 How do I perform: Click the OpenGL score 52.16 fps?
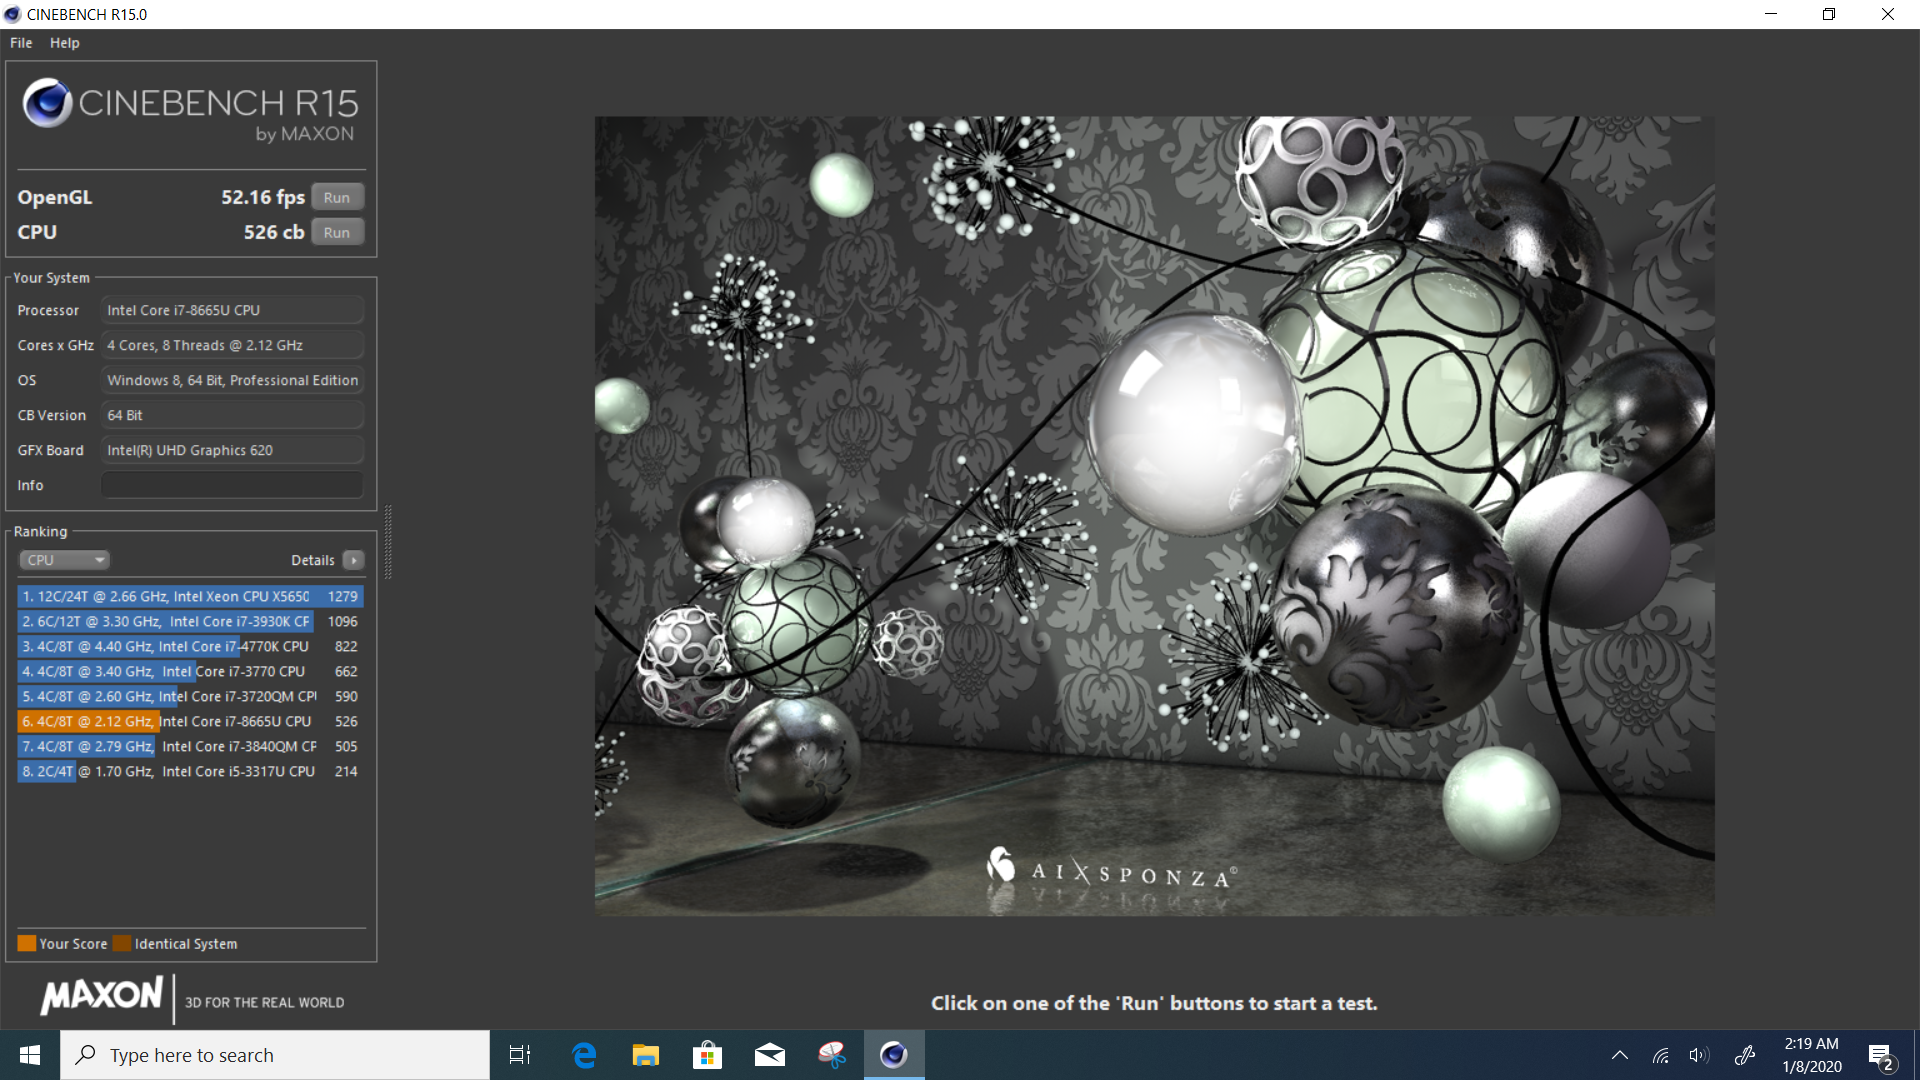[x=263, y=197]
